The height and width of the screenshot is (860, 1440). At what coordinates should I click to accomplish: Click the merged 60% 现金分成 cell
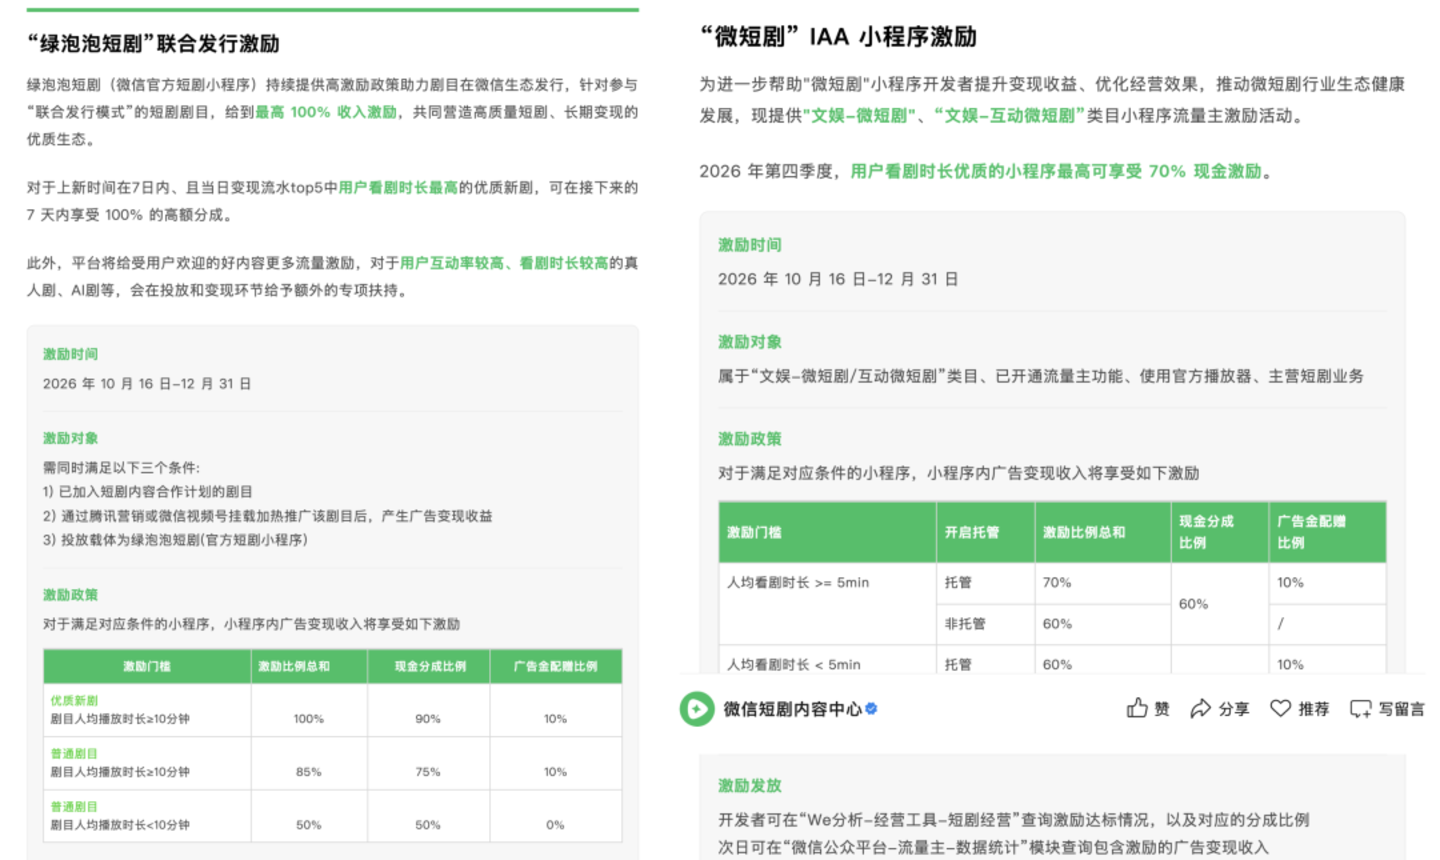(x=1219, y=604)
